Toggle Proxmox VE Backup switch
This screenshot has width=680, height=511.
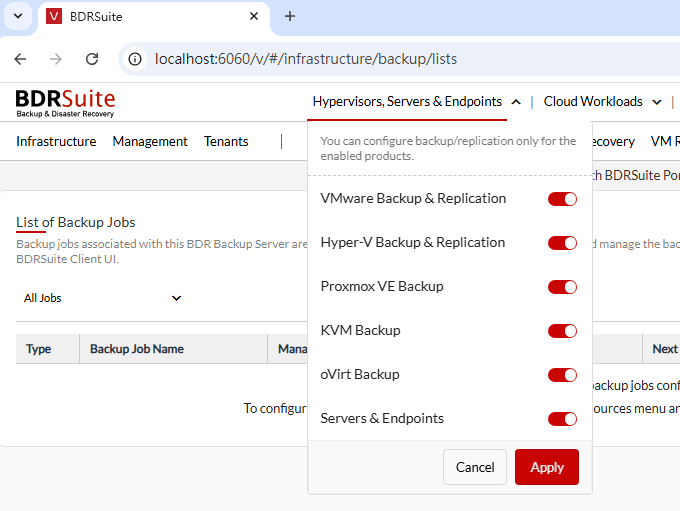(562, 287)
